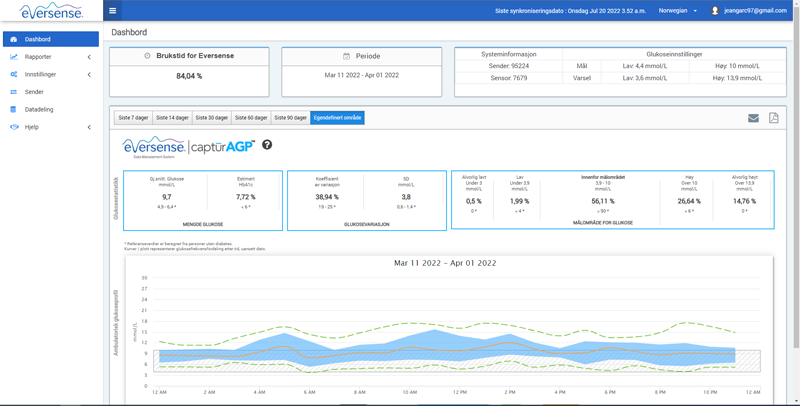Image resolution: width=800 pixels, height=406 pixels.
Task: Click the Hjelp icon
Action: click(x=14, y=127)
